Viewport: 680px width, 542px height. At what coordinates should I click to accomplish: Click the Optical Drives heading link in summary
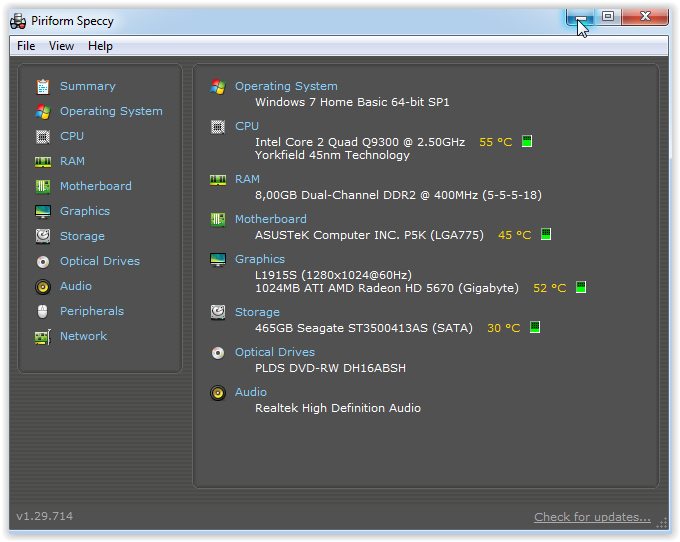click(x=275, y=352)
